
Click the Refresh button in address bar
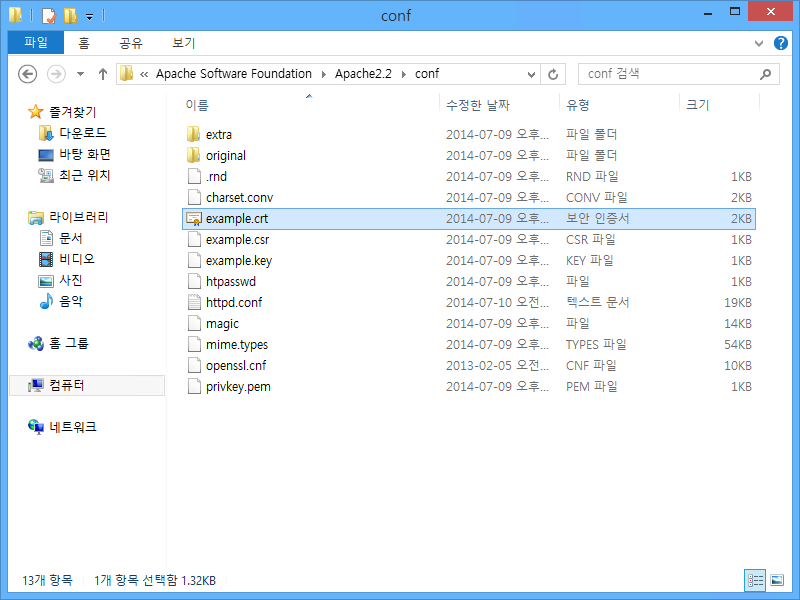tap(554, 74)
